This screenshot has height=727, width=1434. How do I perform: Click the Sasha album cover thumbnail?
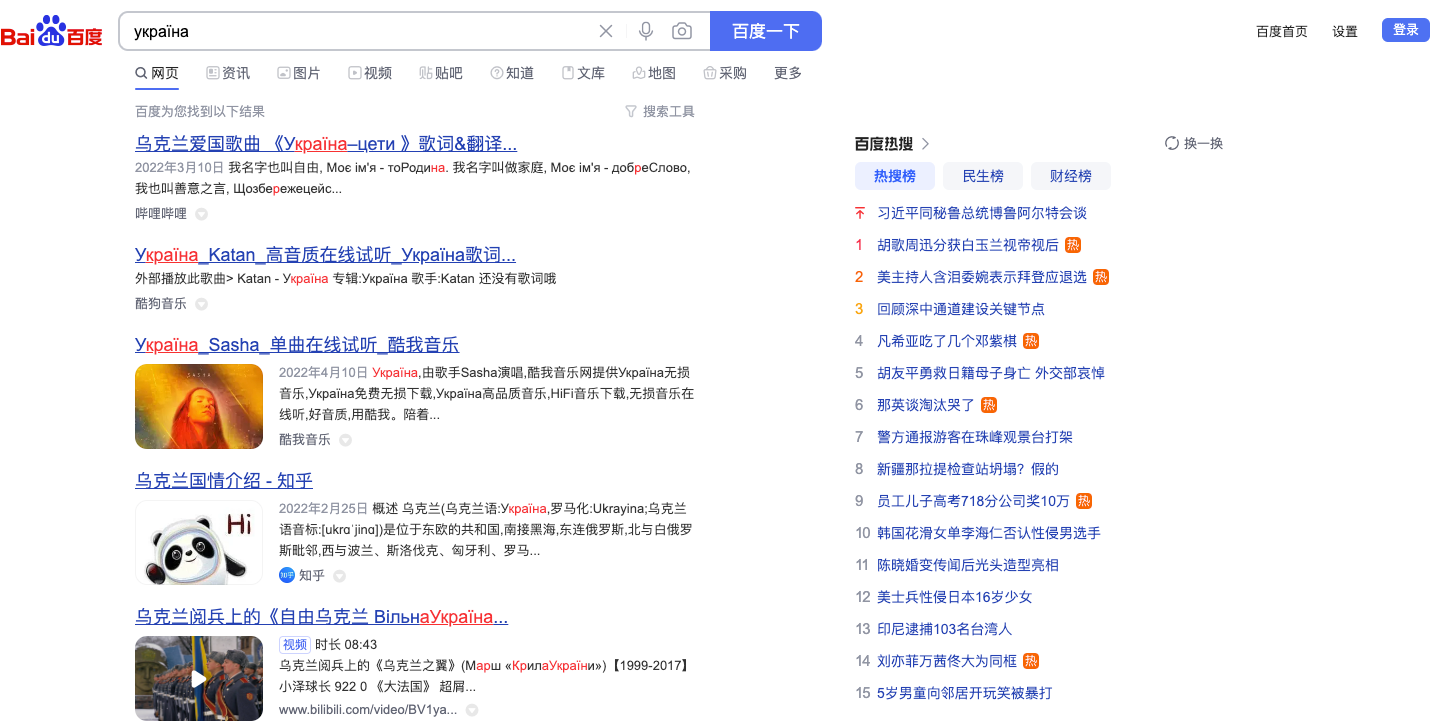(199, 406)
